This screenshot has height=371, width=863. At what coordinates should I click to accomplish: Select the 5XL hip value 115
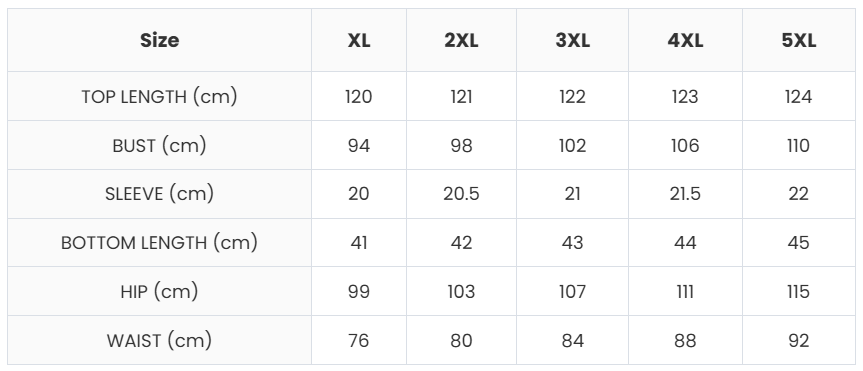[x=799, y=291]
